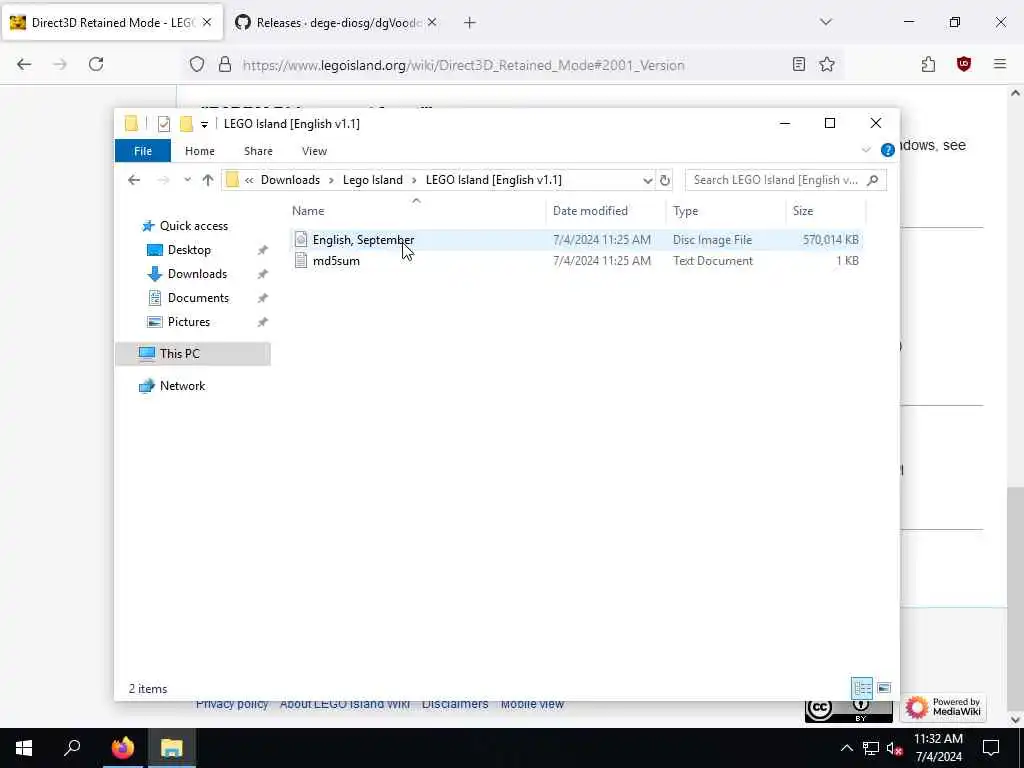Screen dimensions: 1024x768
Task: Open Windows Start menu
Action: pos(24,748)
